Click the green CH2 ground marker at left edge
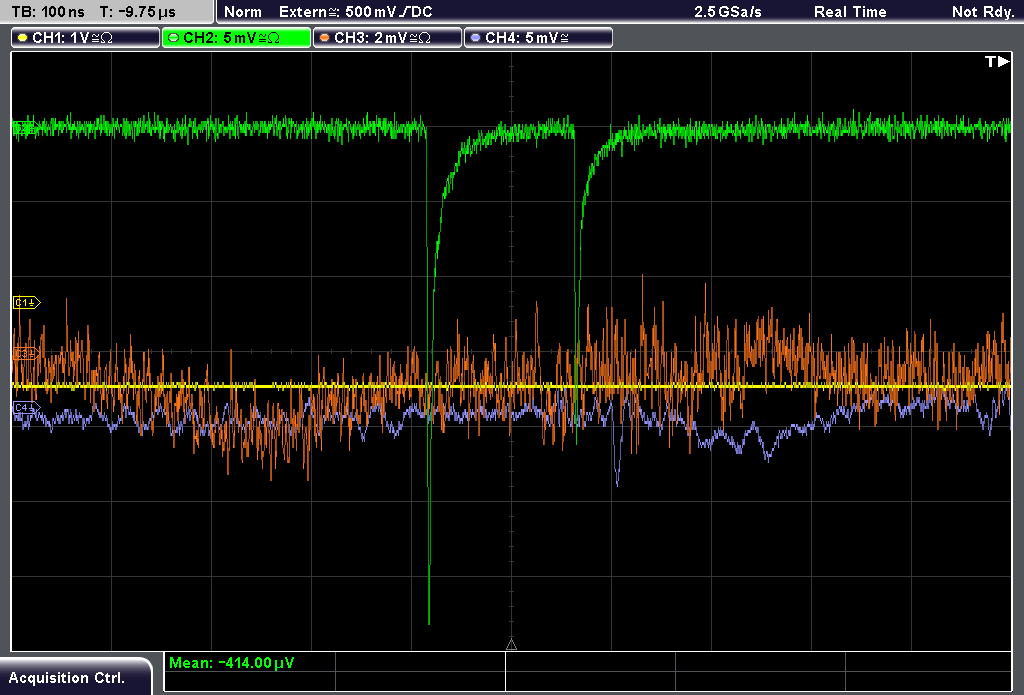Image resolution: width=1024 pixels, height=695 pixels. [24, 127]
